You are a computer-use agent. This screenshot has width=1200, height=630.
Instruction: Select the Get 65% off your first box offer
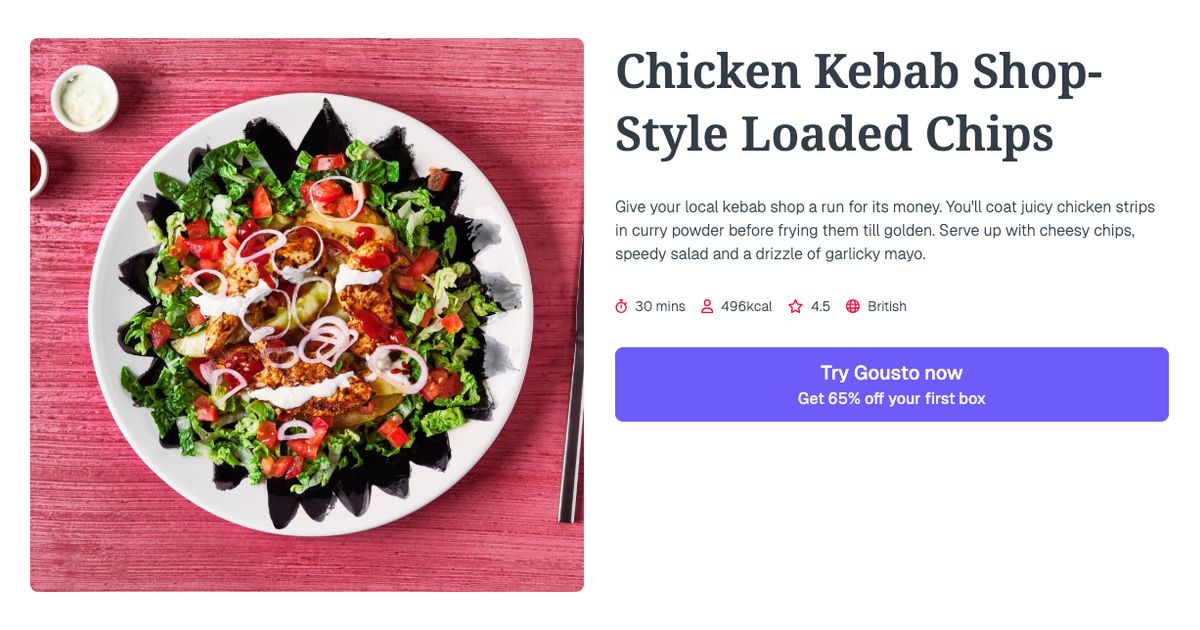coord(891,397)
